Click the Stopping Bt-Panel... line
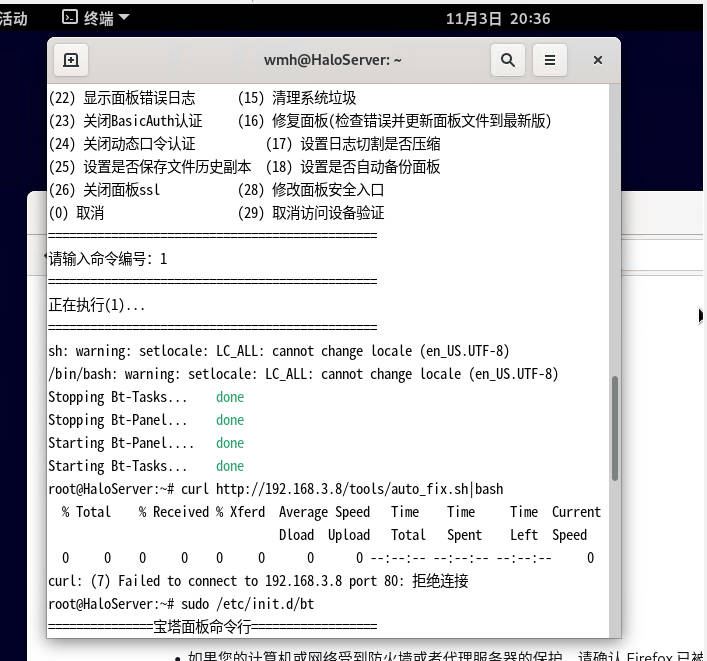 [146, 420]
